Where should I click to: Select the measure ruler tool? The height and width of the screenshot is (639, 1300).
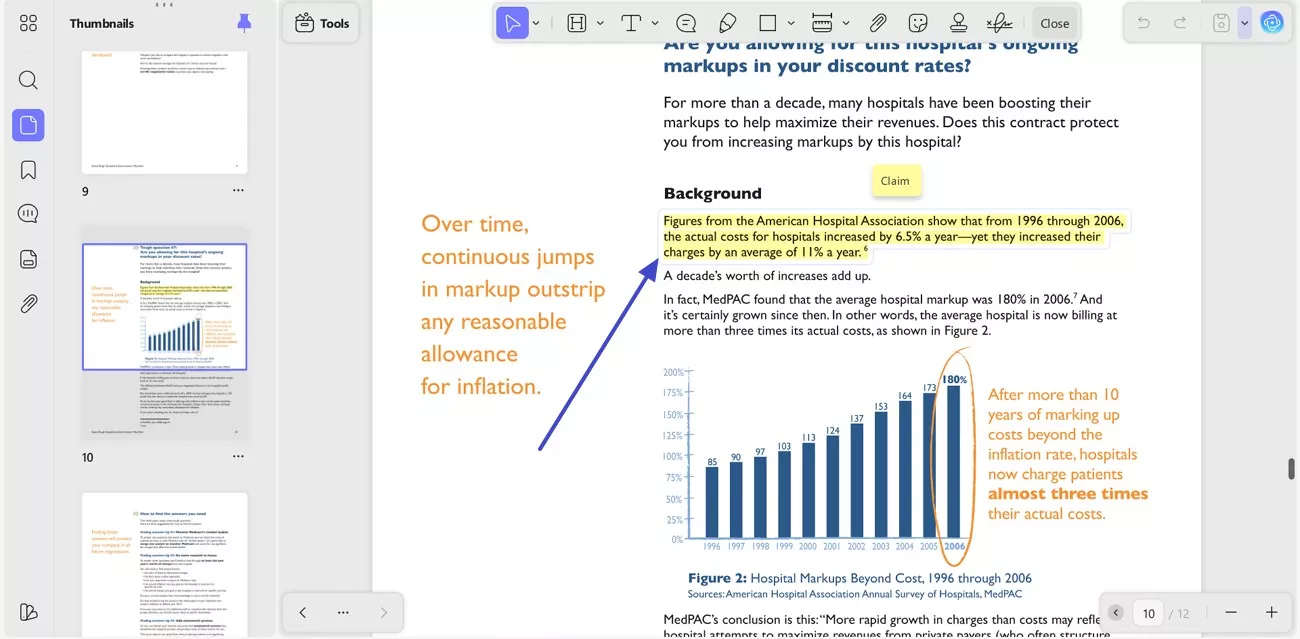click(x=822, y=23)
